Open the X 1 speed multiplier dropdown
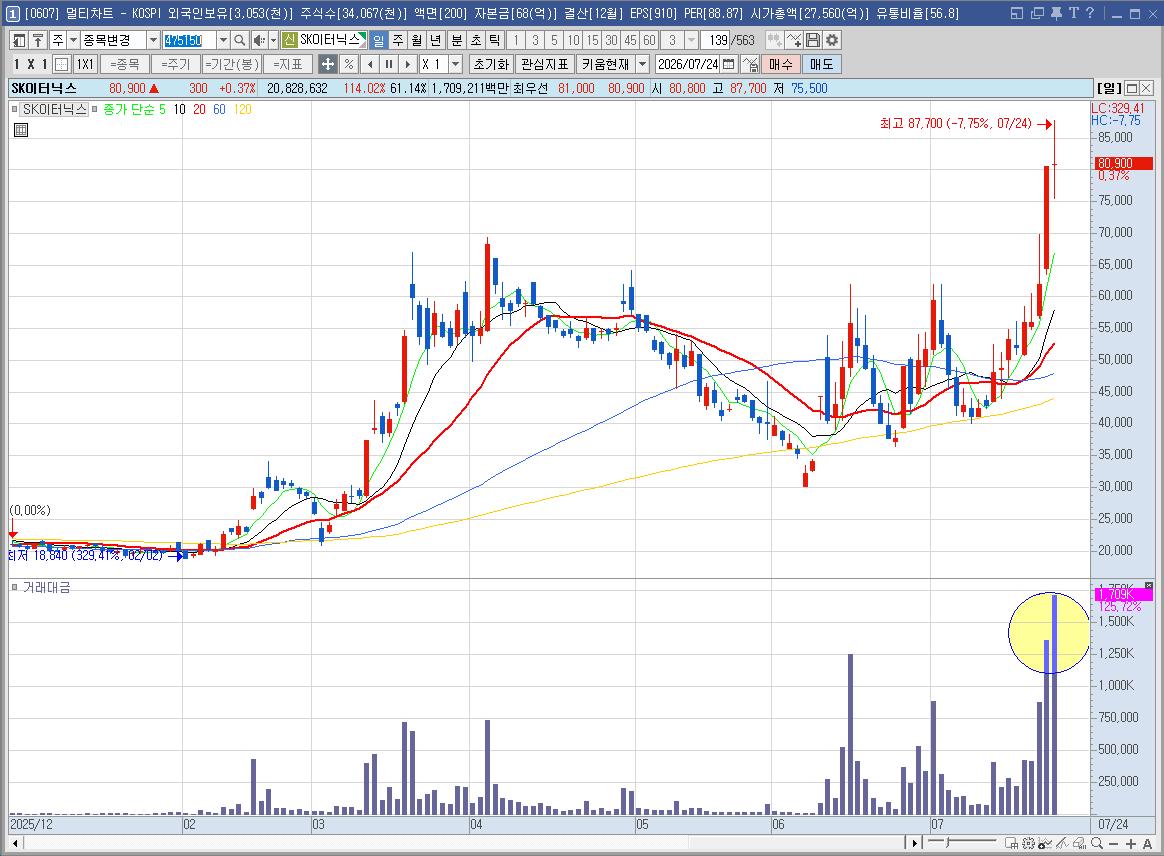 456,65
